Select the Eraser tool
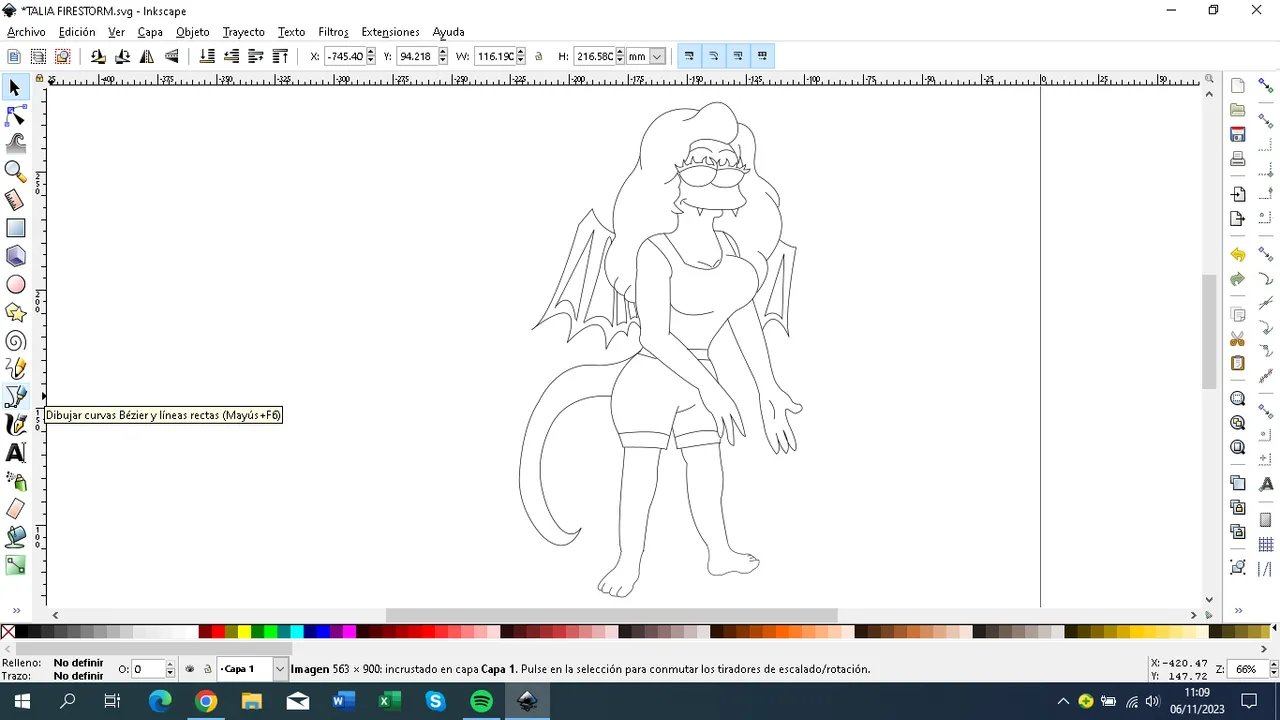This screenshot has width=1280, height=720. click(x=15, y=509)
